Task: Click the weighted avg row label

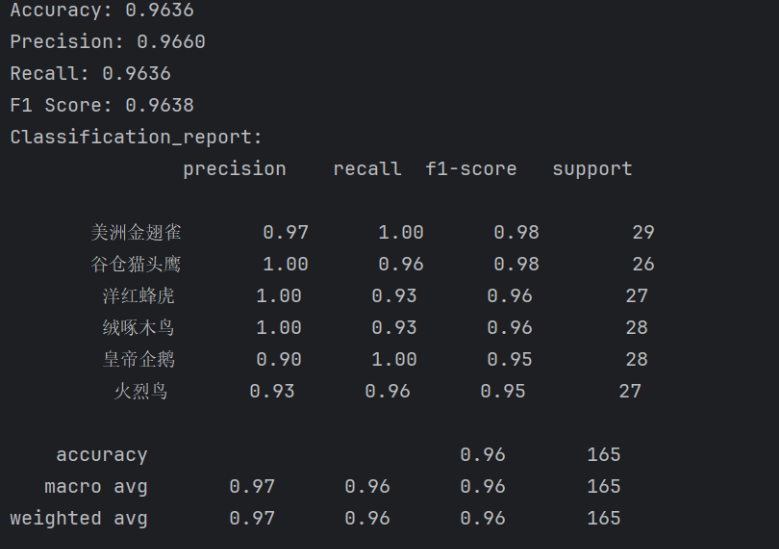Action: pyautogui.click(x=79, y=519)
